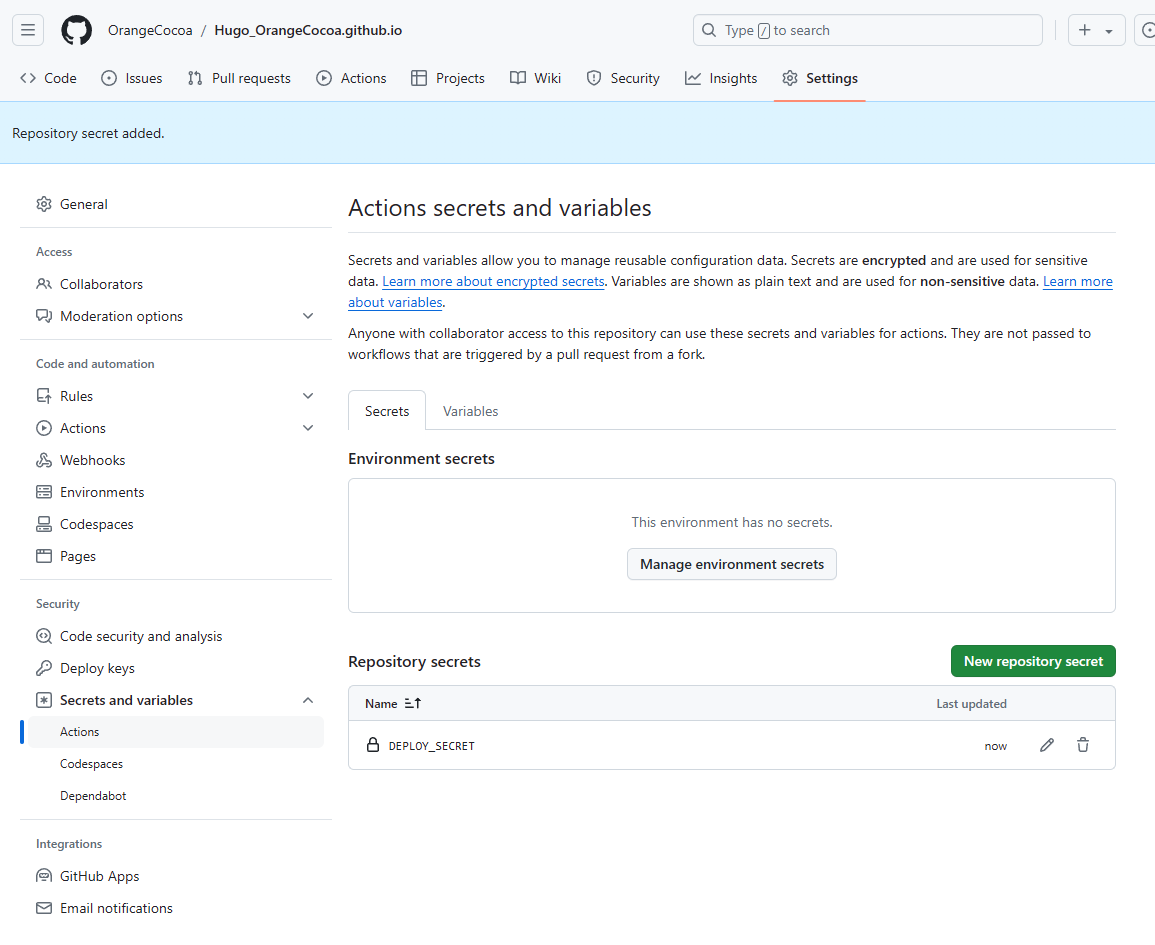Click OrangeCocoa owner link
The image size is (1155, 945).
(150, 30)
